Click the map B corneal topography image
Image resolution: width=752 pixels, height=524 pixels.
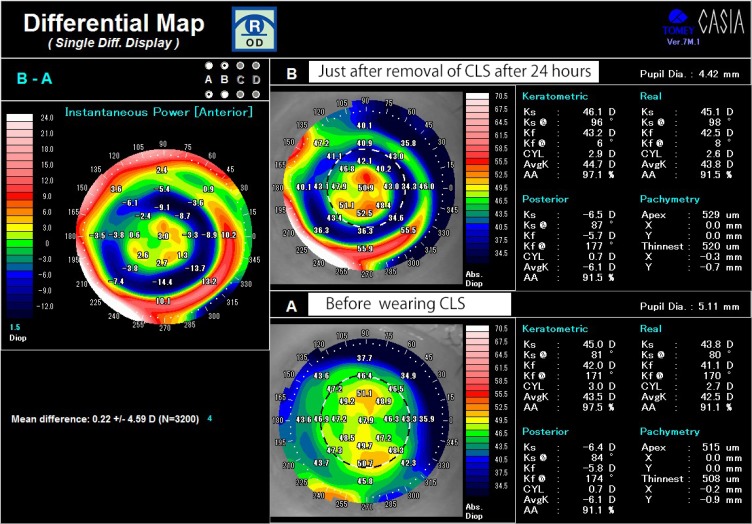pyautogui.click(x=367, y=187)
